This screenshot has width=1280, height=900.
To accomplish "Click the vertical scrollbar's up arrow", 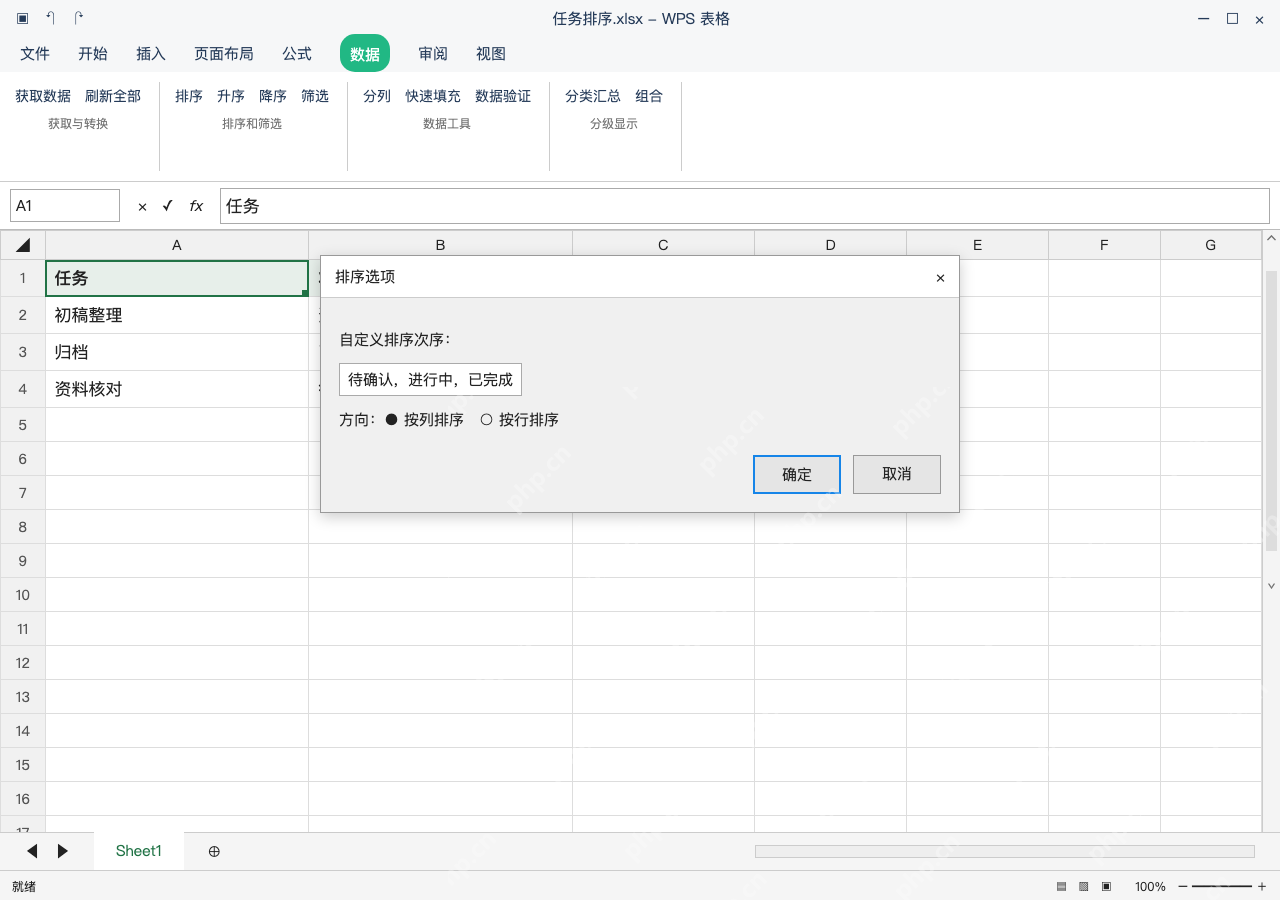I will point(1272,239).
